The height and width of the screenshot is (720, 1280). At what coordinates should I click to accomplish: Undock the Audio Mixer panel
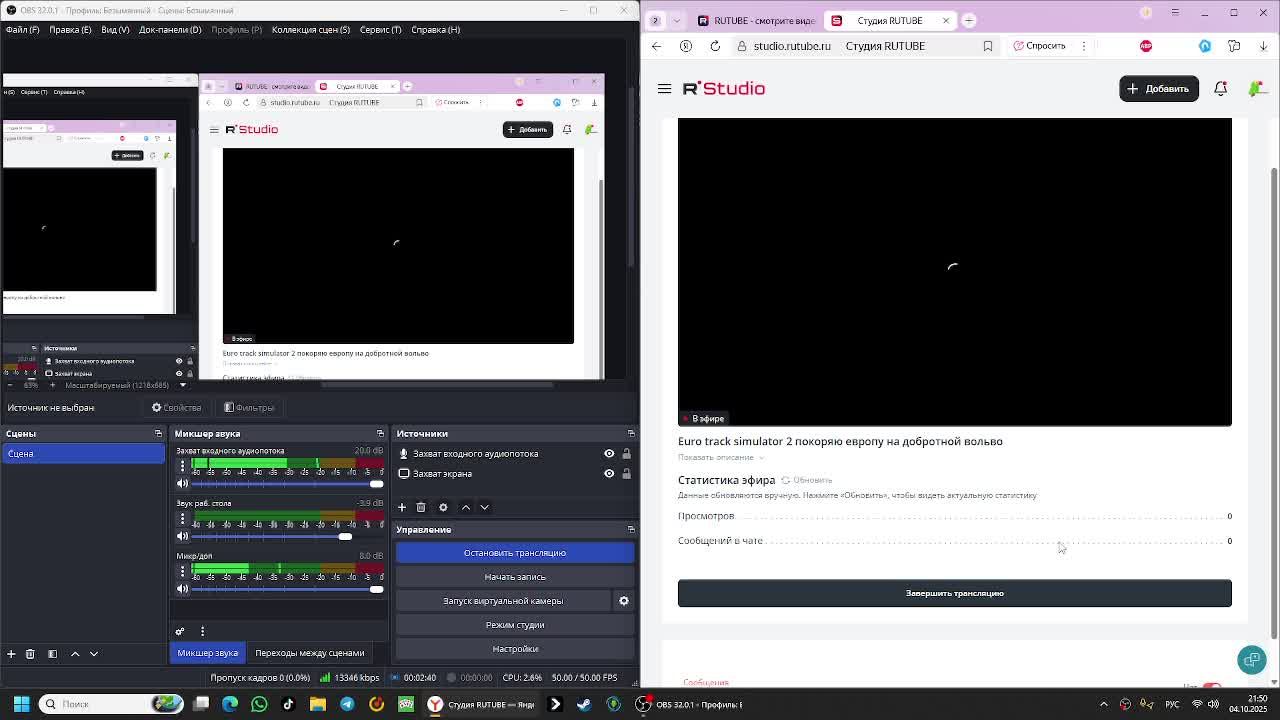[380, 434]
